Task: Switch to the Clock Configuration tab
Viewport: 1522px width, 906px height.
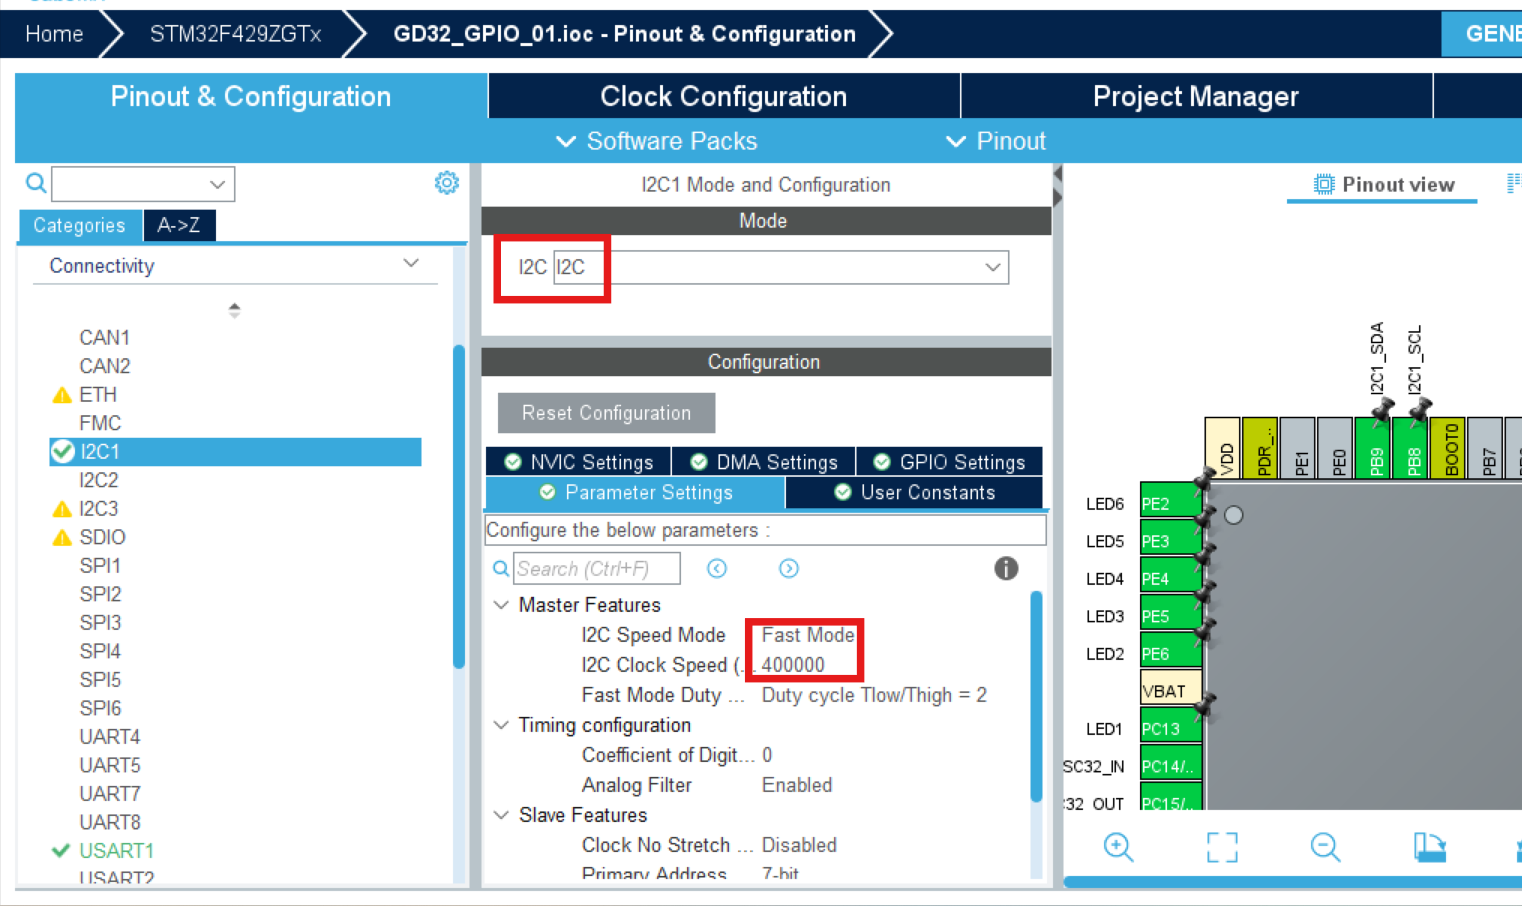Action: click(x=724, y=96)
